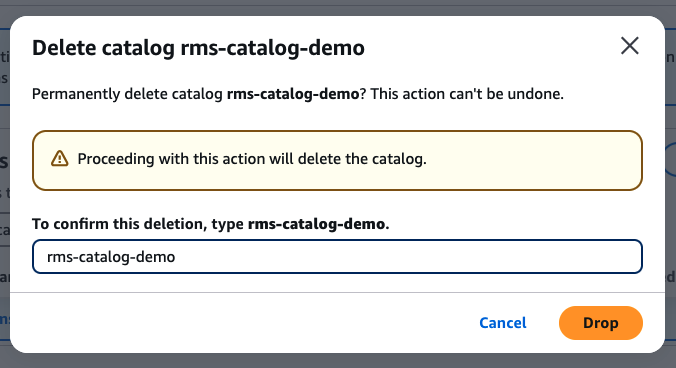Click the 'Permanently delete catalog' words
The image size is (676, 368).
click(x=127, y=94)
